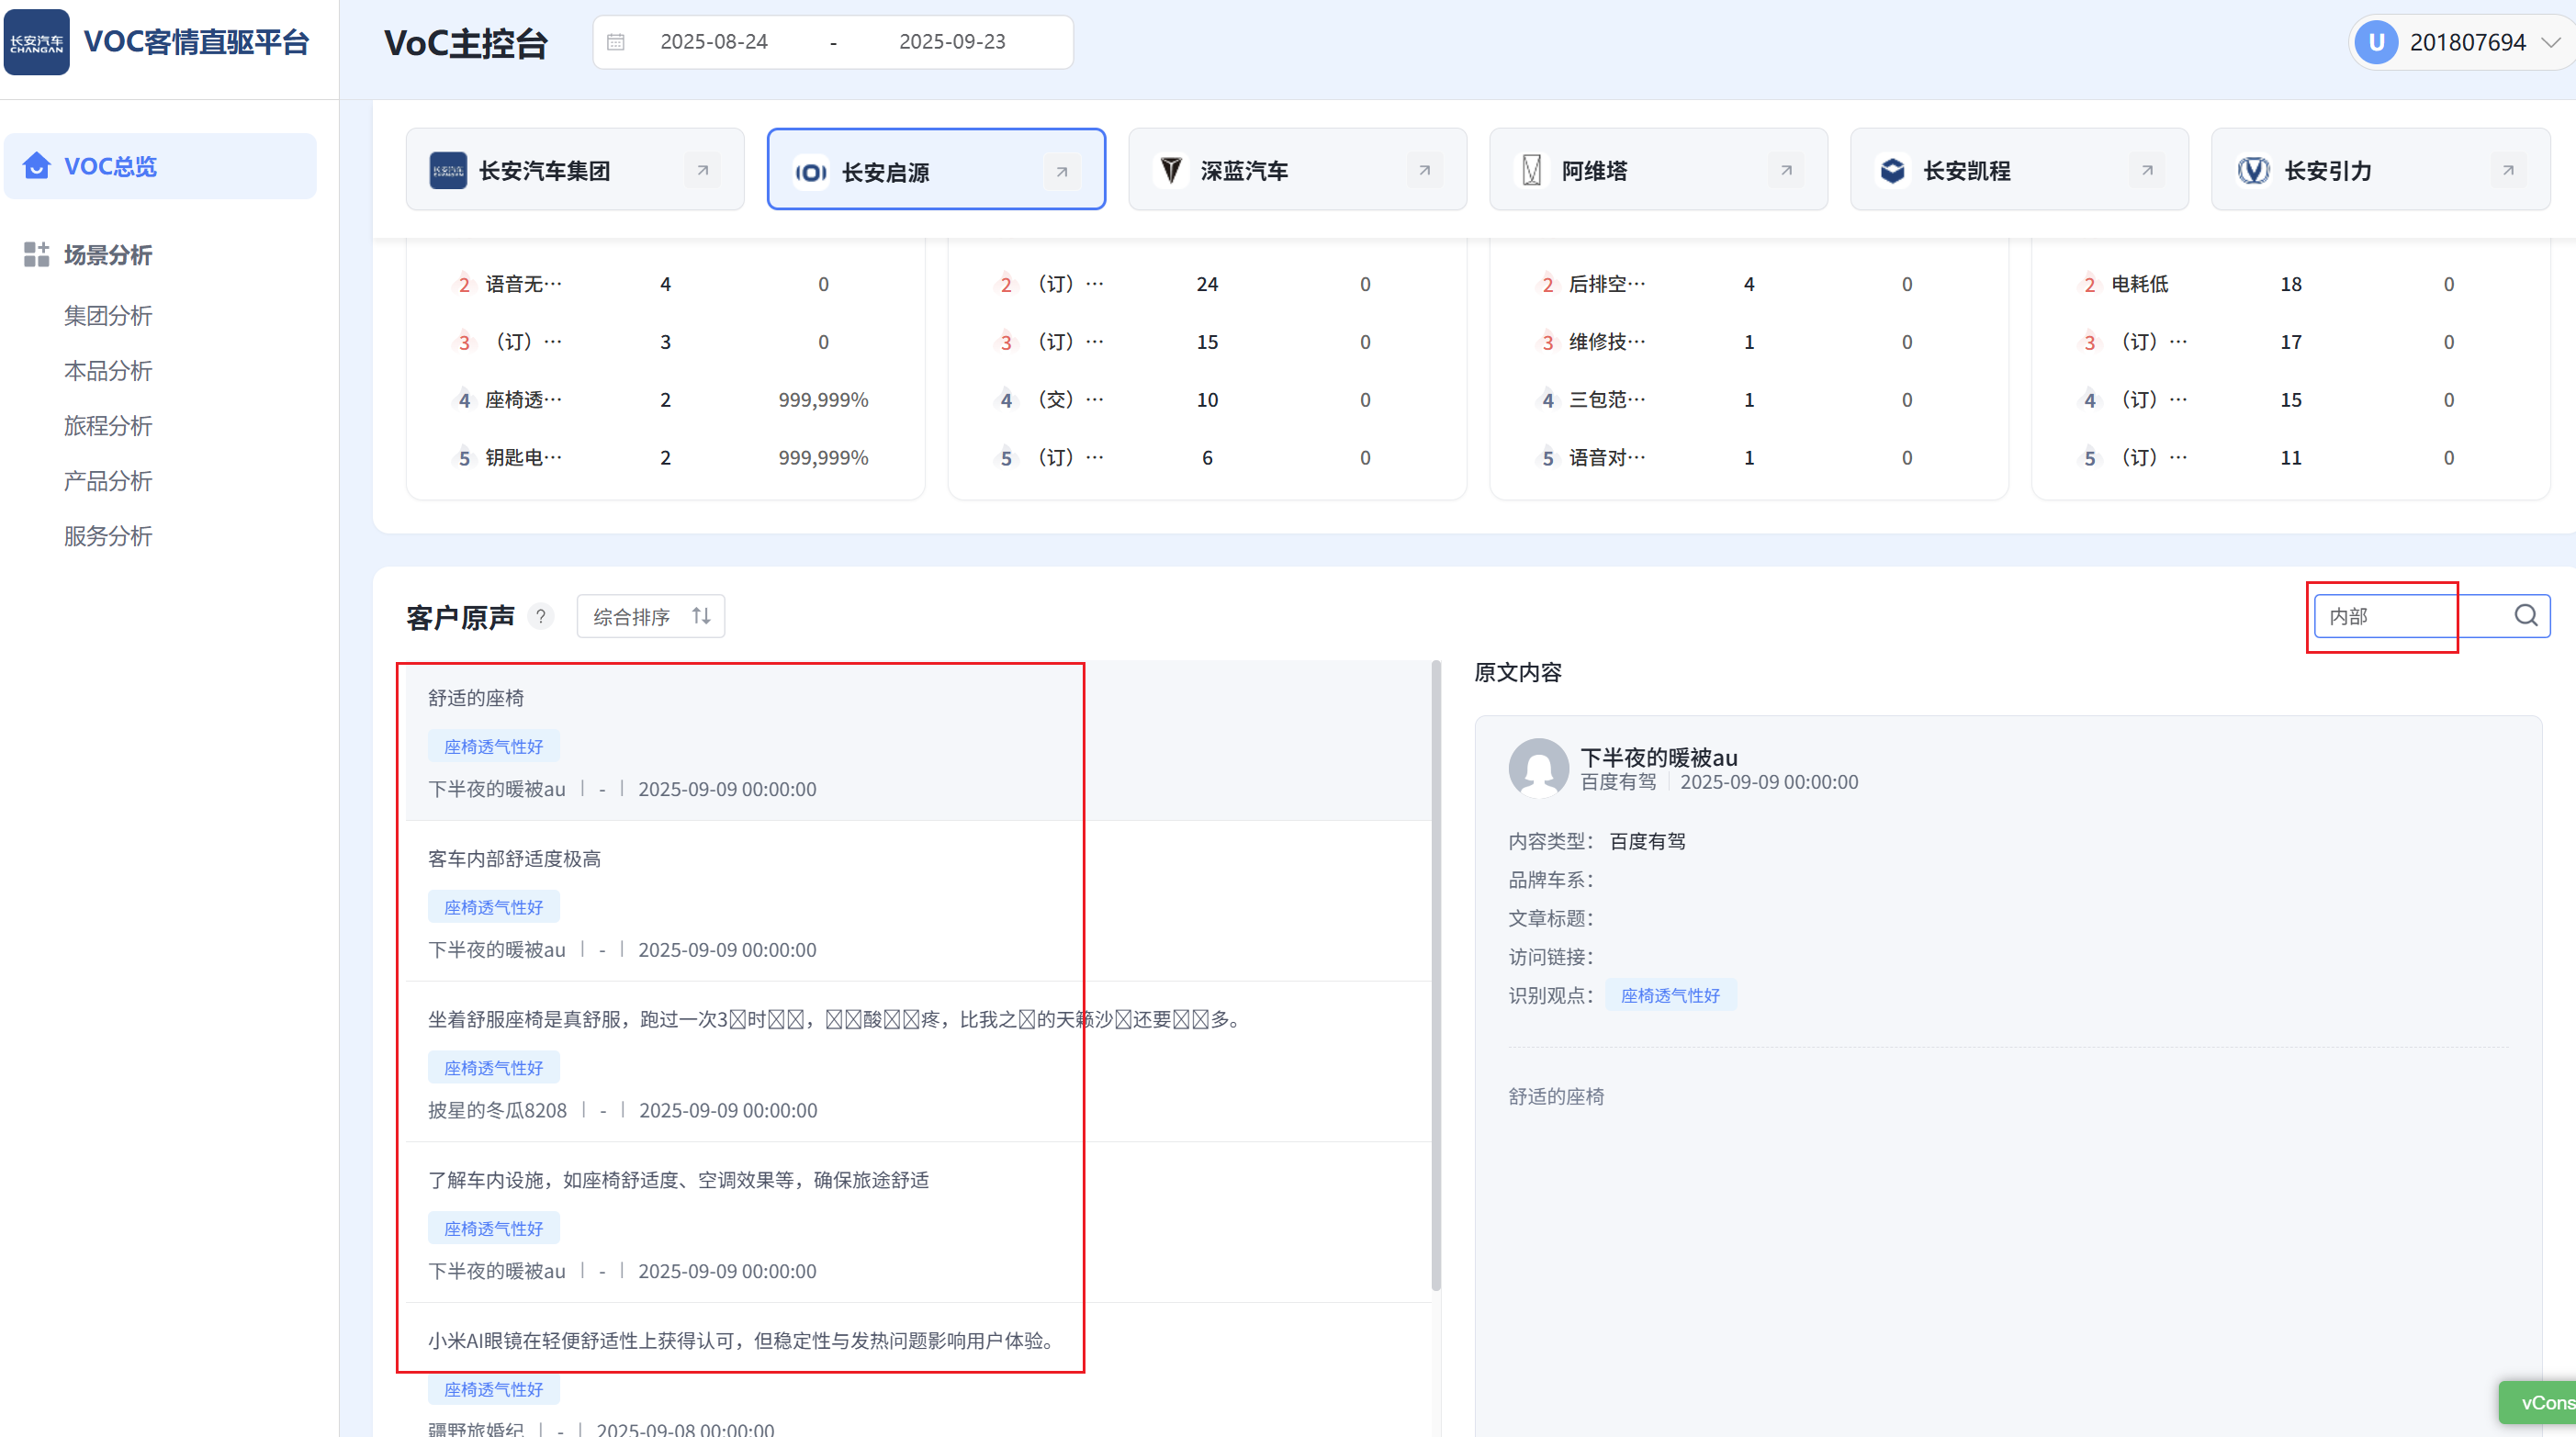Open 长安引力 external link arrow
Image resolution: width=2576 pixels, height=1437 pixels.
point(2507,170)
